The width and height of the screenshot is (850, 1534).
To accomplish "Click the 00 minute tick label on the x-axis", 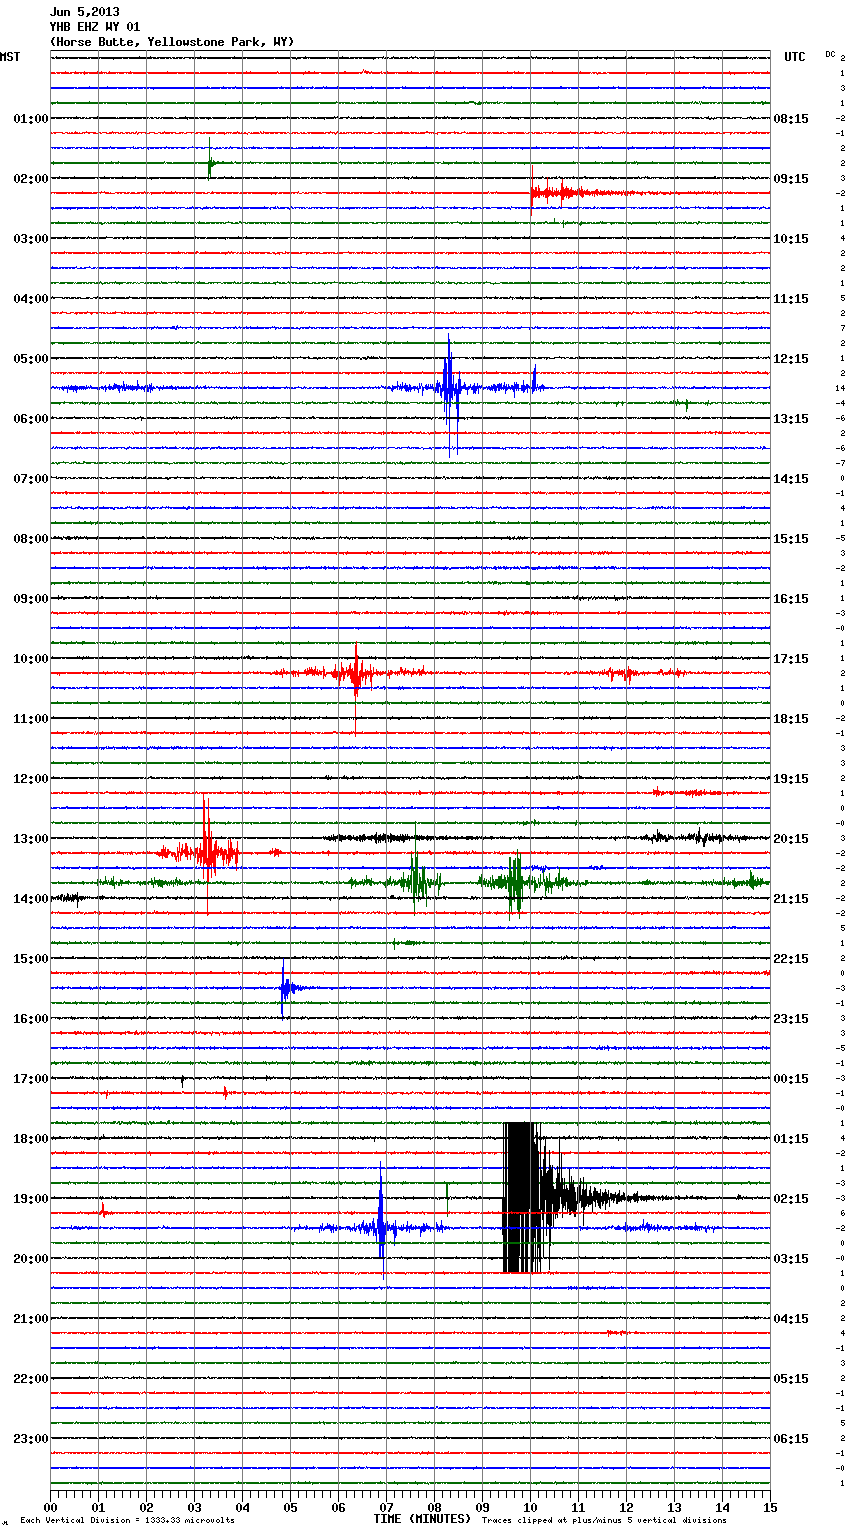I will pyautogui.click(x=51, y=1507).
